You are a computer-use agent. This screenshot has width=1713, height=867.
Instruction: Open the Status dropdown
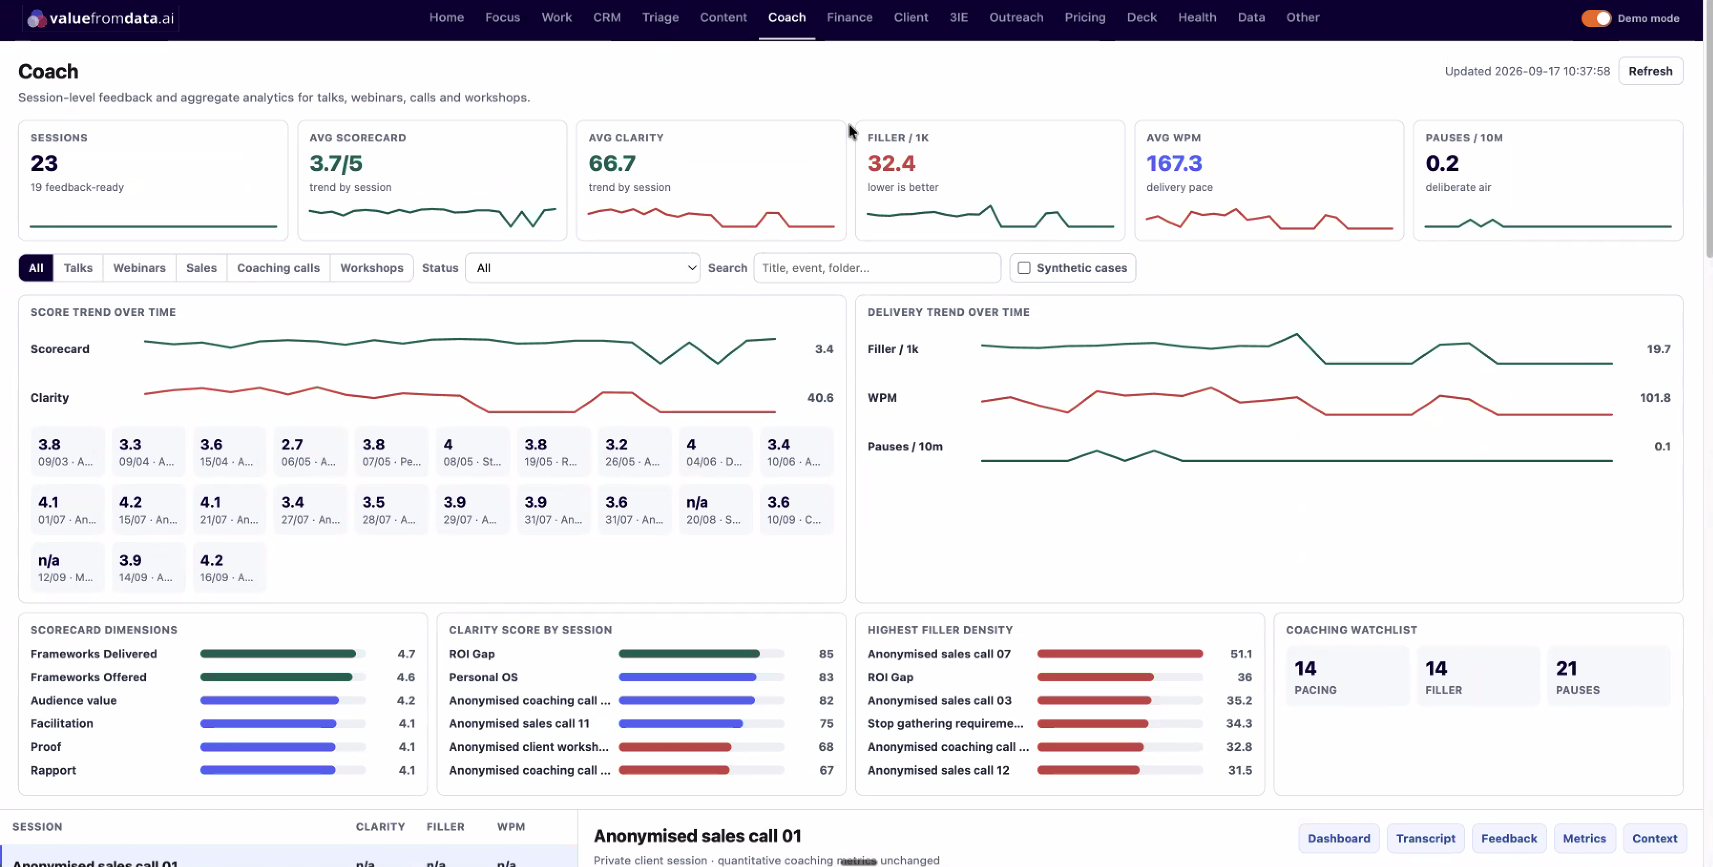583,268
